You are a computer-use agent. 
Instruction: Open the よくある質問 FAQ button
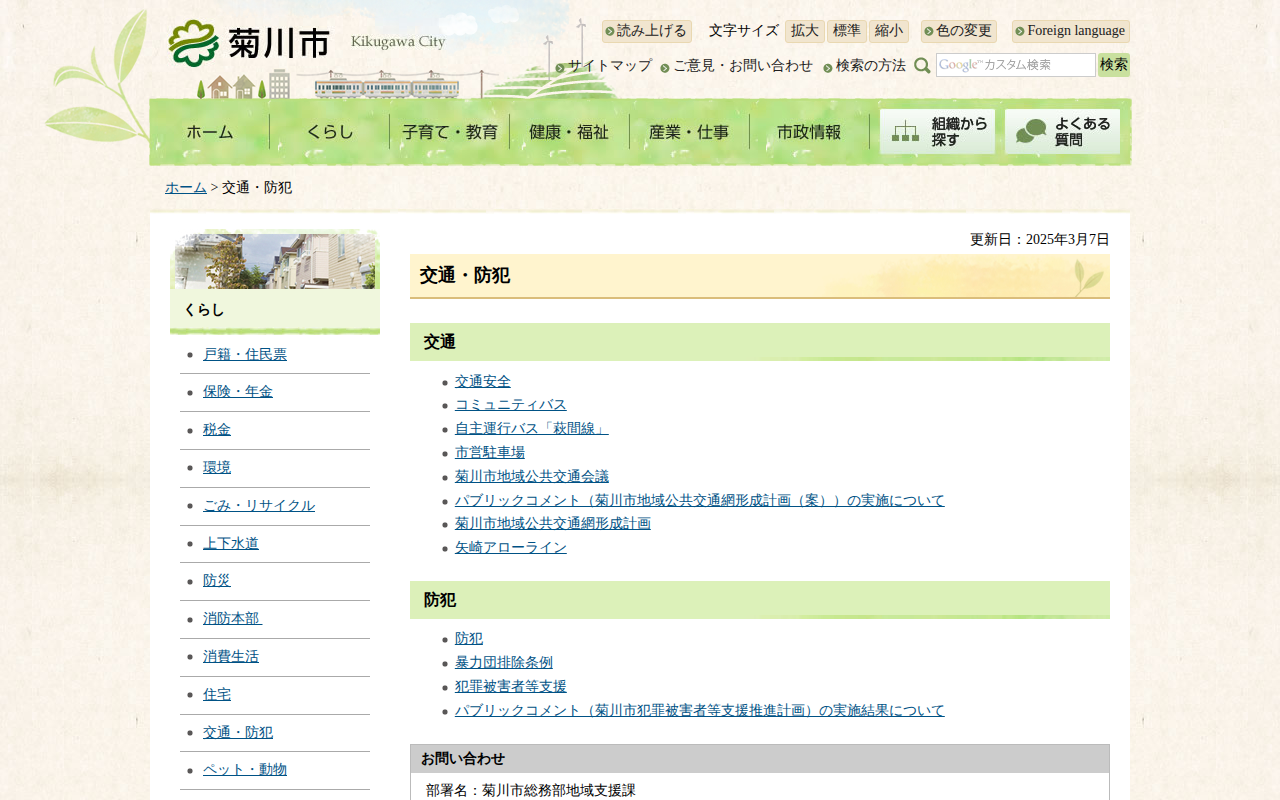pos(1062,131)
